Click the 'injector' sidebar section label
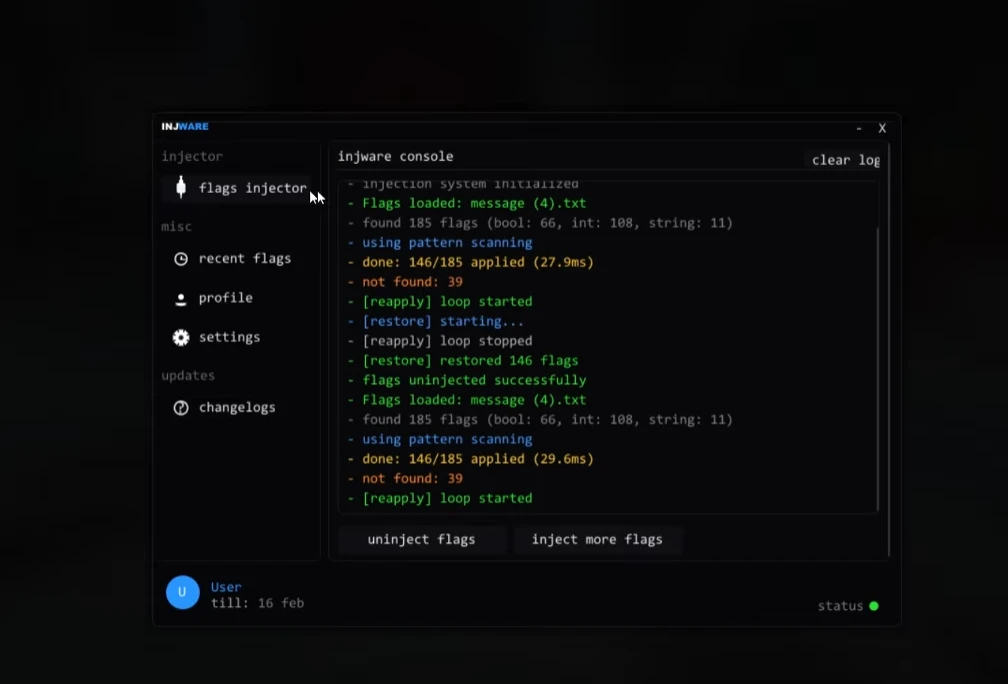Image resolution: width=1008 pixels, height=684 pixels. point(192,156)
